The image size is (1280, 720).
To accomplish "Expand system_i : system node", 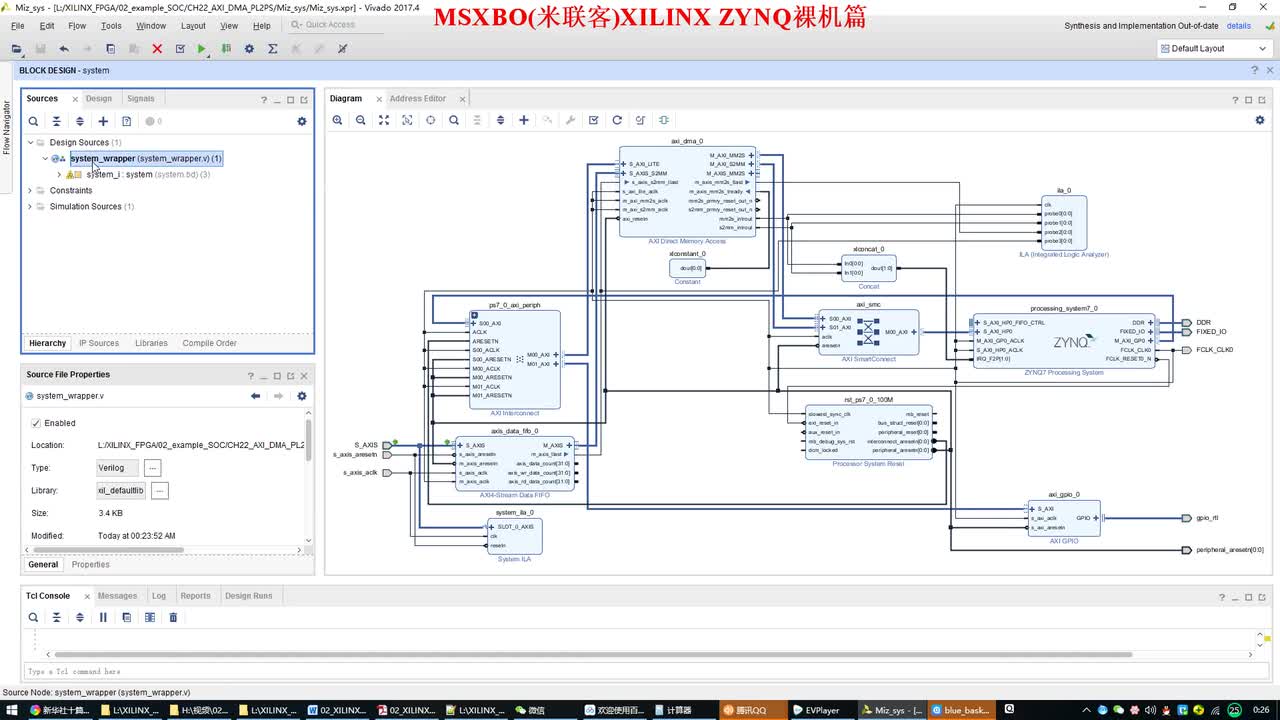I will pos(59,174).
